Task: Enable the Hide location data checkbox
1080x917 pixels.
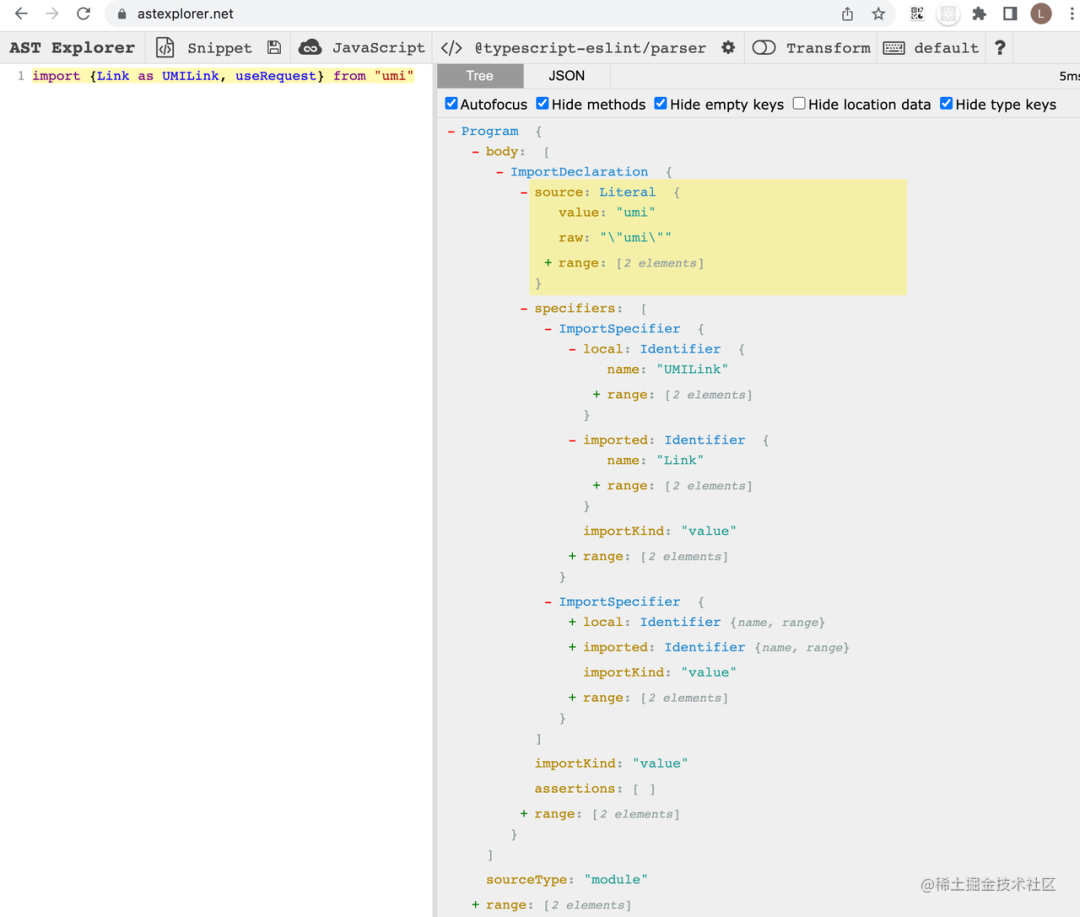Action: tap(799, 104)
